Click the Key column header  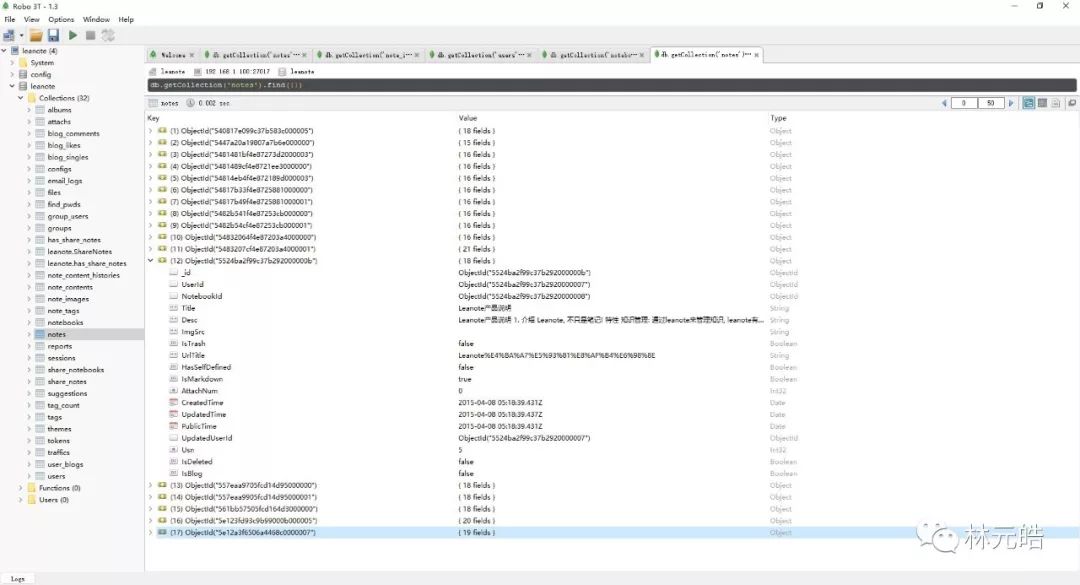(x=153, y=118)
